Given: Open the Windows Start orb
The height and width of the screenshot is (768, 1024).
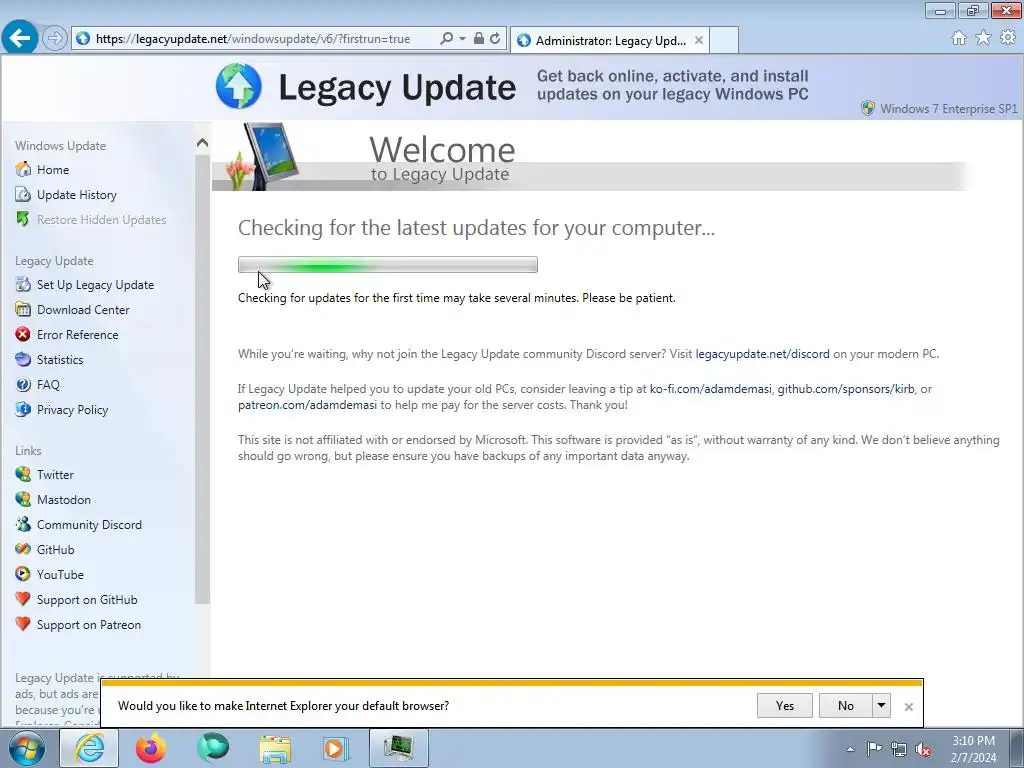Looking at the screenshot, I should click(27, 748).
